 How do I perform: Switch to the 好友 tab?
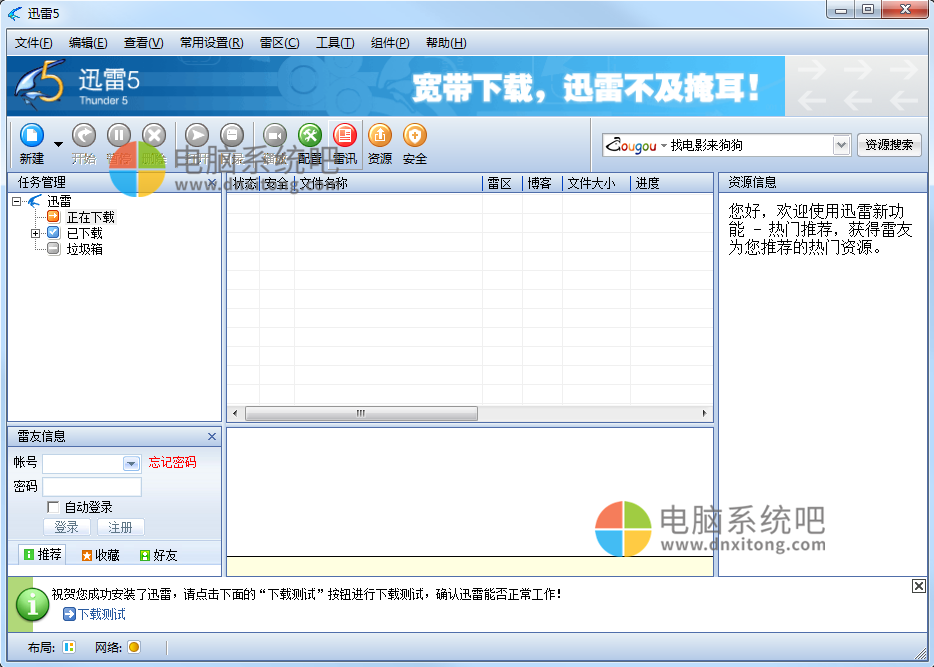tap(158, 555)
